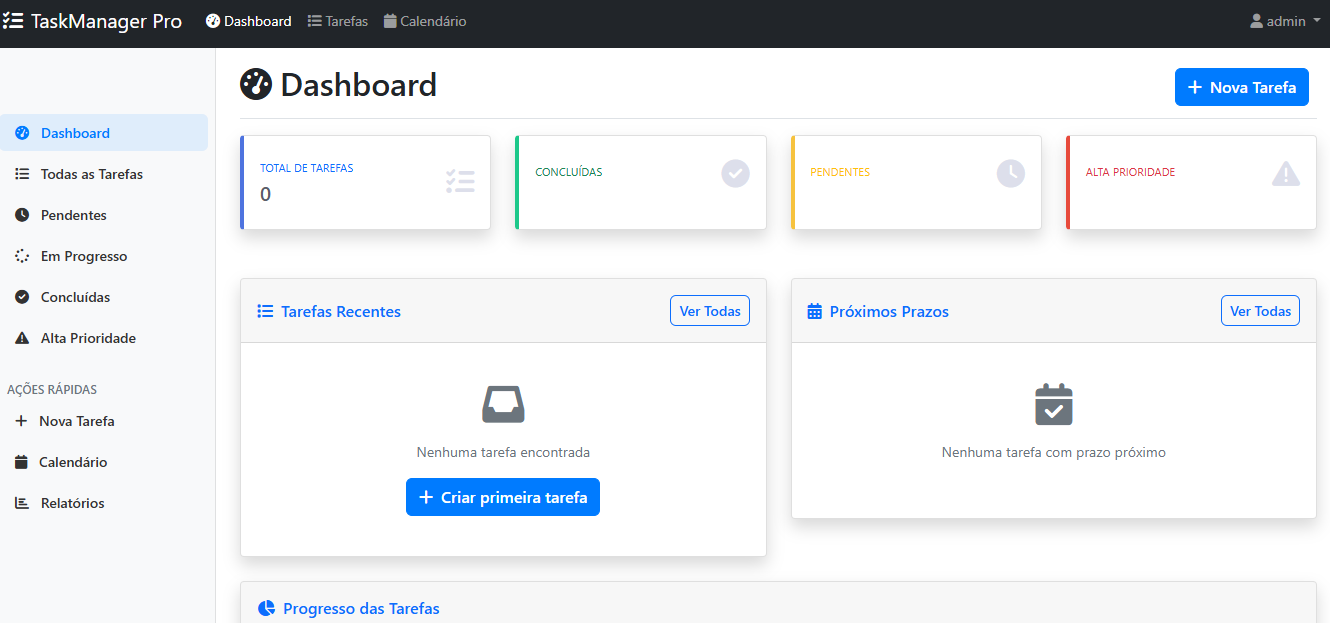Click the warning triangle icon on Alta Prioridade card
Viewport: 1330px width, 623px height.
tap(1285, 174)
